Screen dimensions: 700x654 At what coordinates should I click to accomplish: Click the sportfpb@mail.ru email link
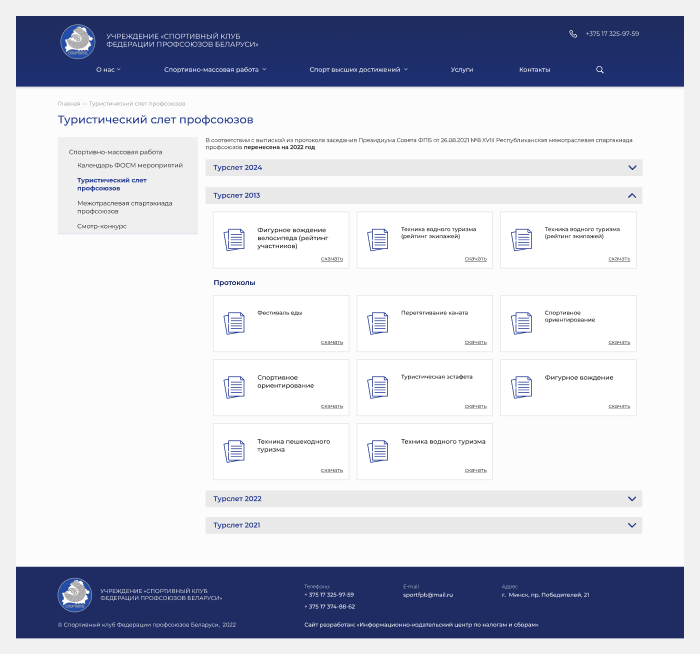(x=428, y=595)
